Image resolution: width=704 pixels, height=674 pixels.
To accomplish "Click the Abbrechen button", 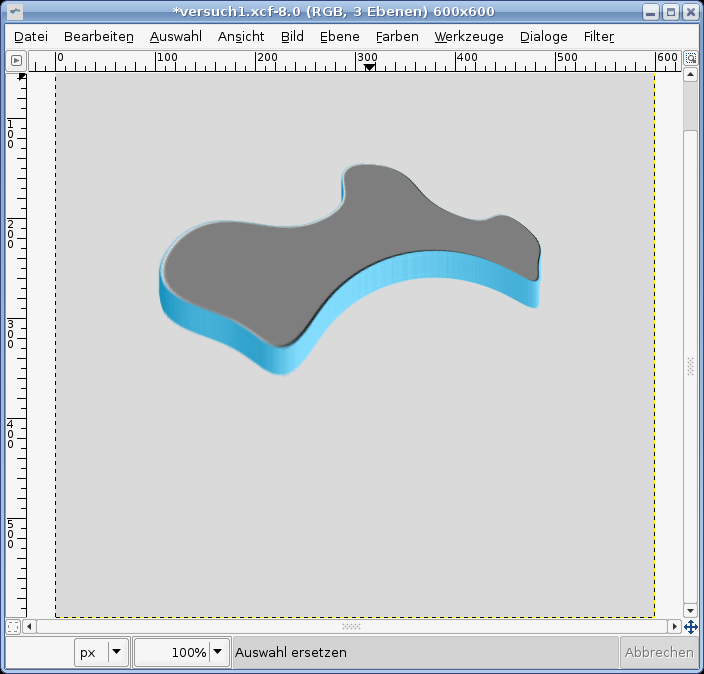I will pos(659,652).
